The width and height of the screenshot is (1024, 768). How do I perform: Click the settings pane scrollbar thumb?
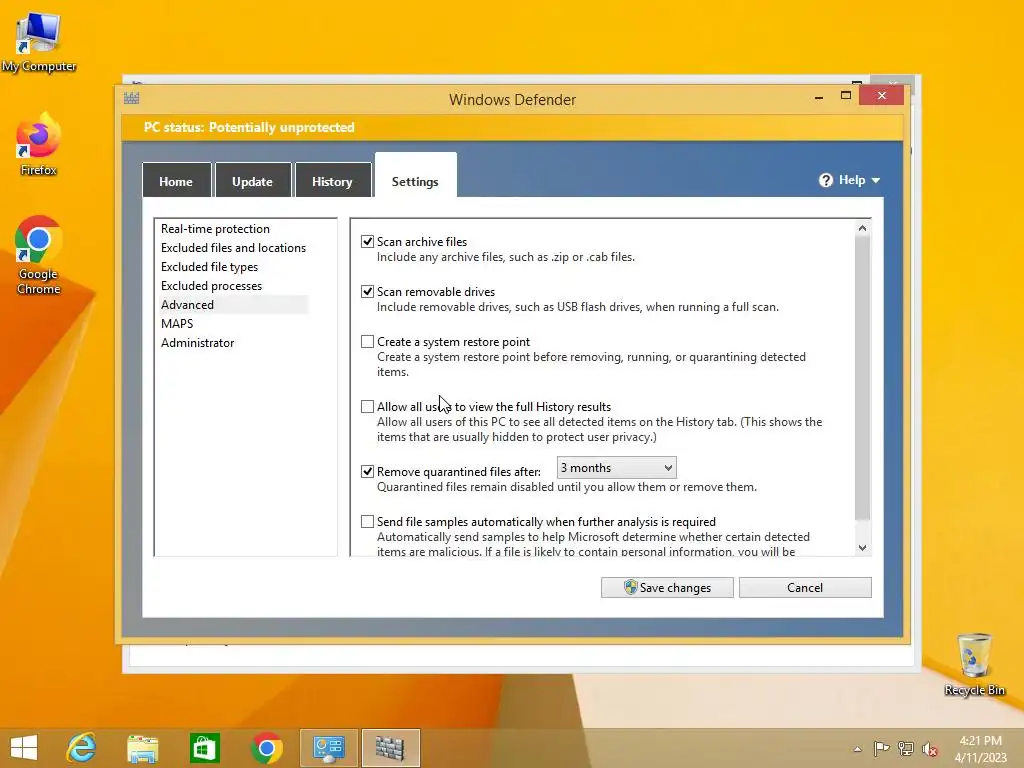(863, 377)
